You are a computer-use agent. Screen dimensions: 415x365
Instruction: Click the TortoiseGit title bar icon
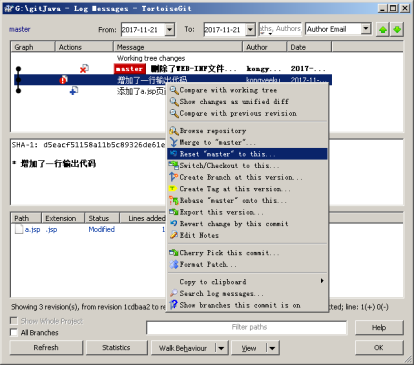[x=9, y=8]
